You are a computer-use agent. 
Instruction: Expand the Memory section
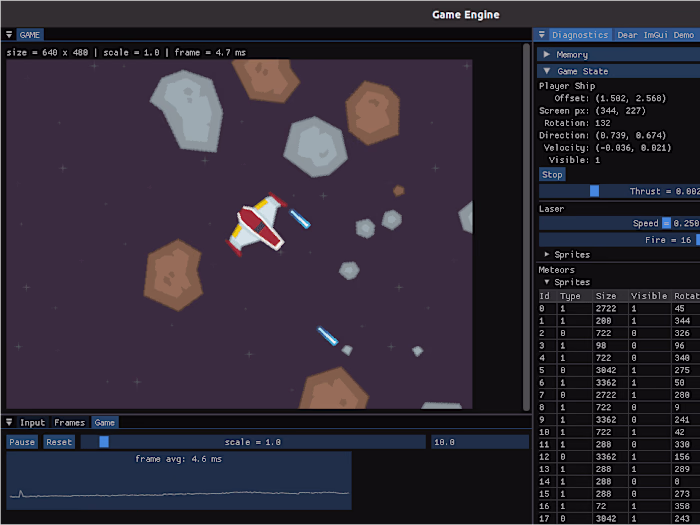[618, 54]
